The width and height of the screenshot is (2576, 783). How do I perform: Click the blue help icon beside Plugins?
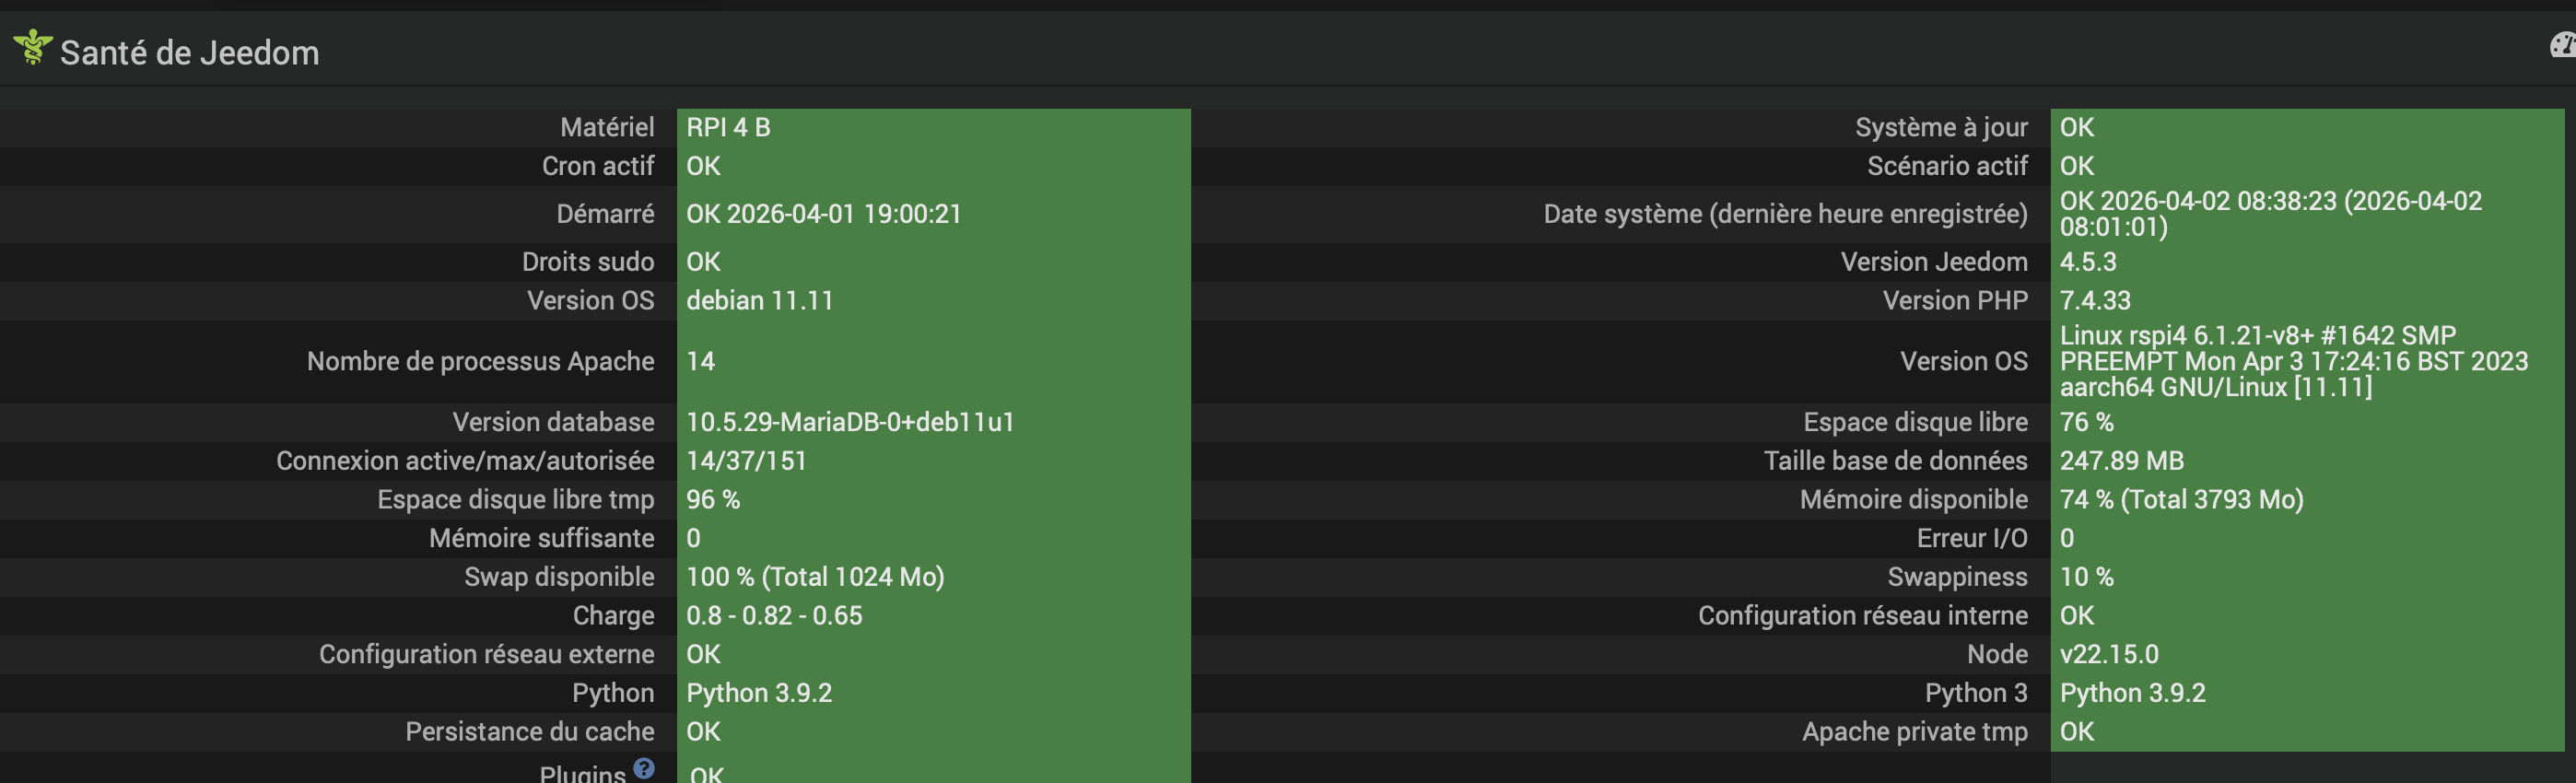point(644,768)
